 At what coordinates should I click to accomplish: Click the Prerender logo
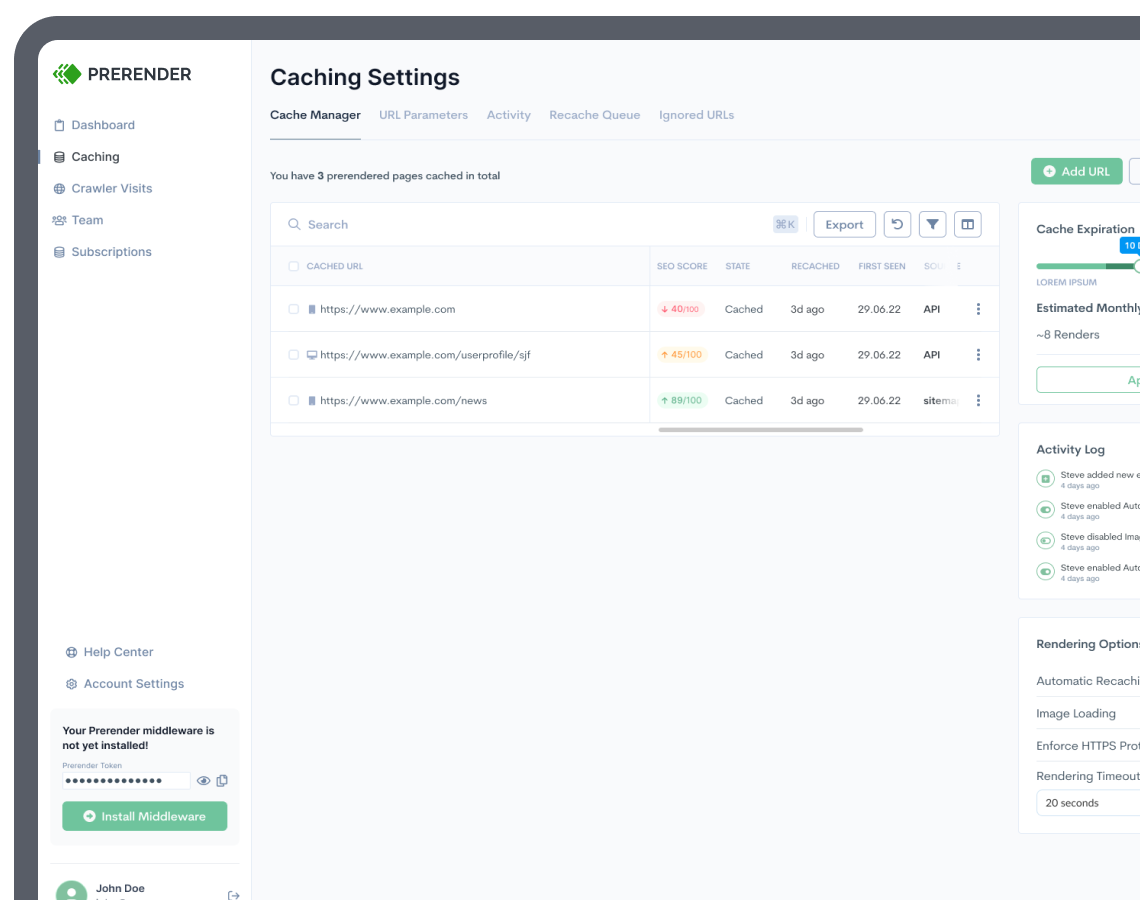(x=122, y=74)
